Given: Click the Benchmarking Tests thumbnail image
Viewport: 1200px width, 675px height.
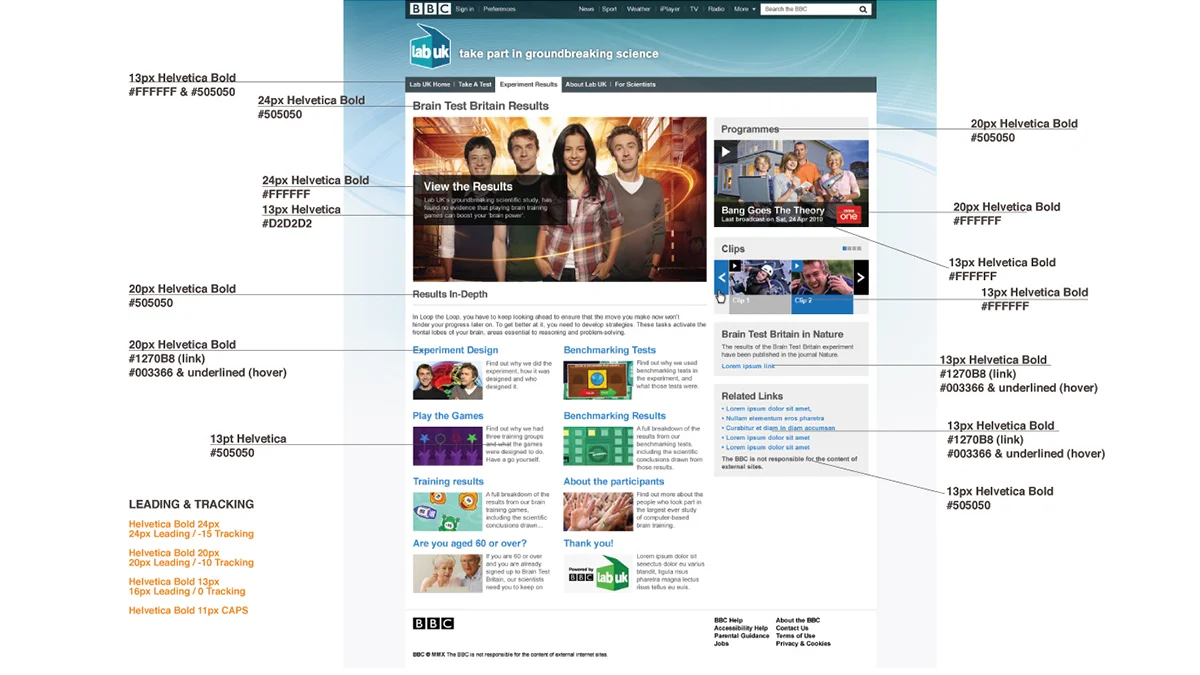Looking at the screenshot, I should [x=598, y=381].
